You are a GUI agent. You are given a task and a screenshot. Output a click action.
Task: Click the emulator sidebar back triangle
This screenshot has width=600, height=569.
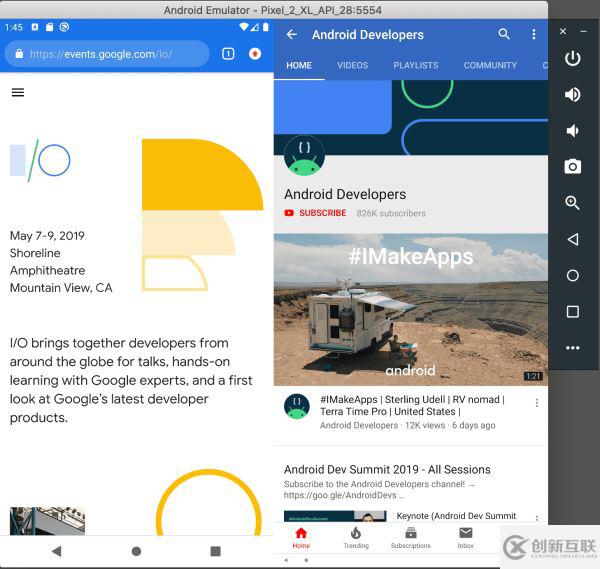[572, 239]
